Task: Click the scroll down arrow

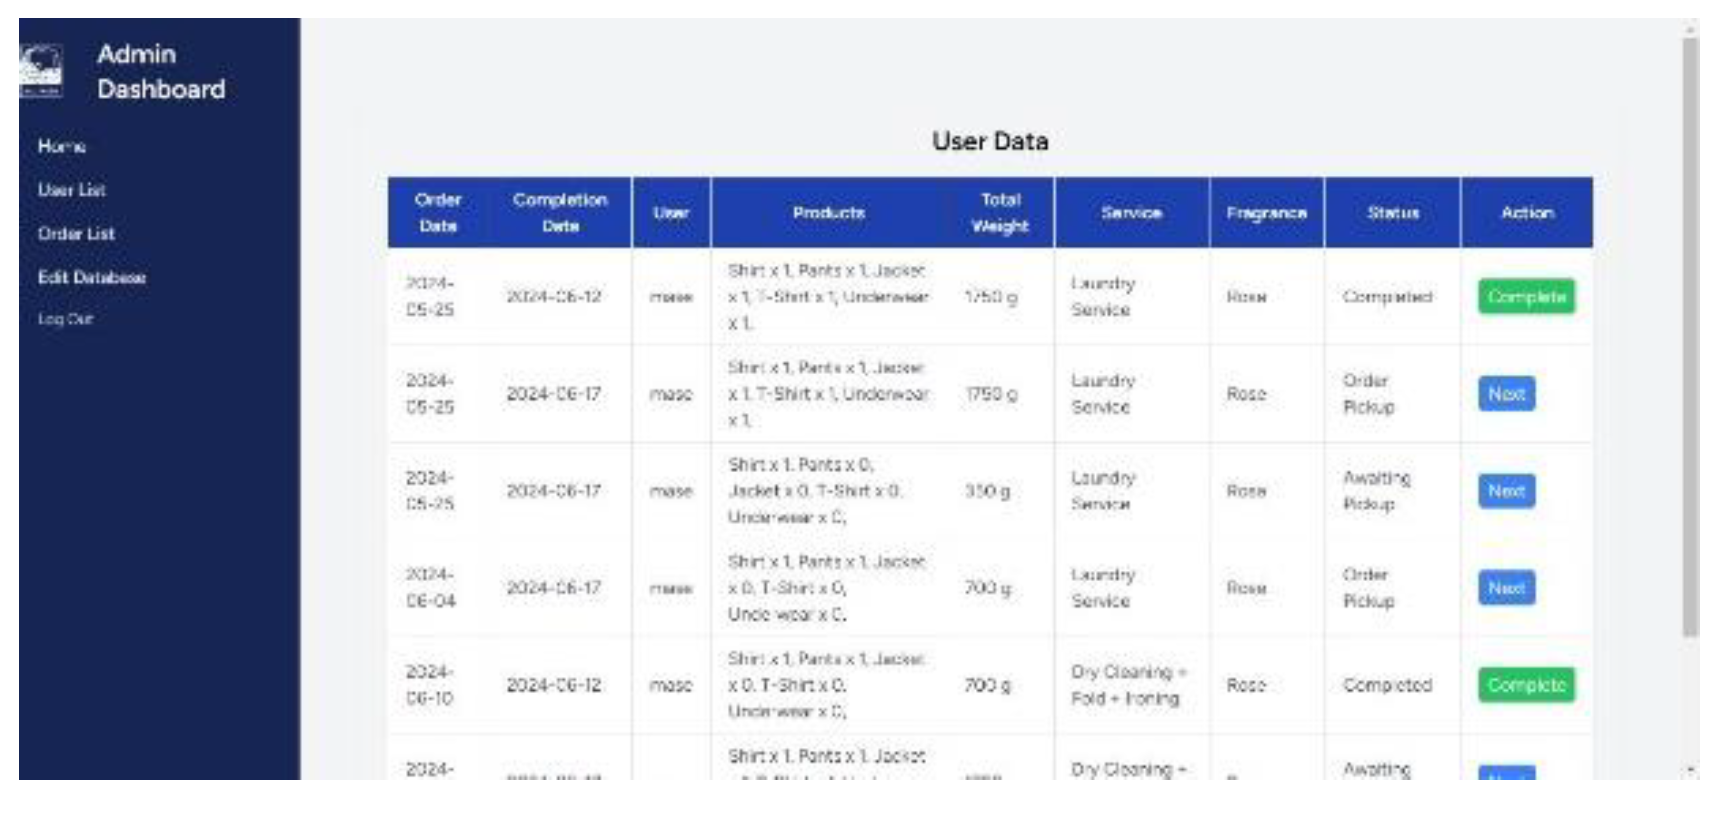Action: [x=1690, y=771]
